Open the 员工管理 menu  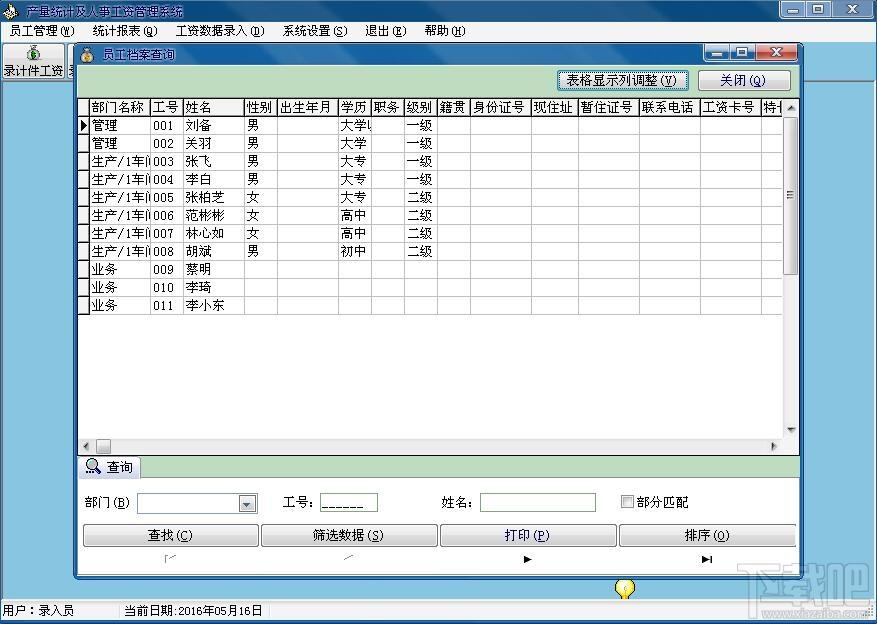[x=42, y=31]
